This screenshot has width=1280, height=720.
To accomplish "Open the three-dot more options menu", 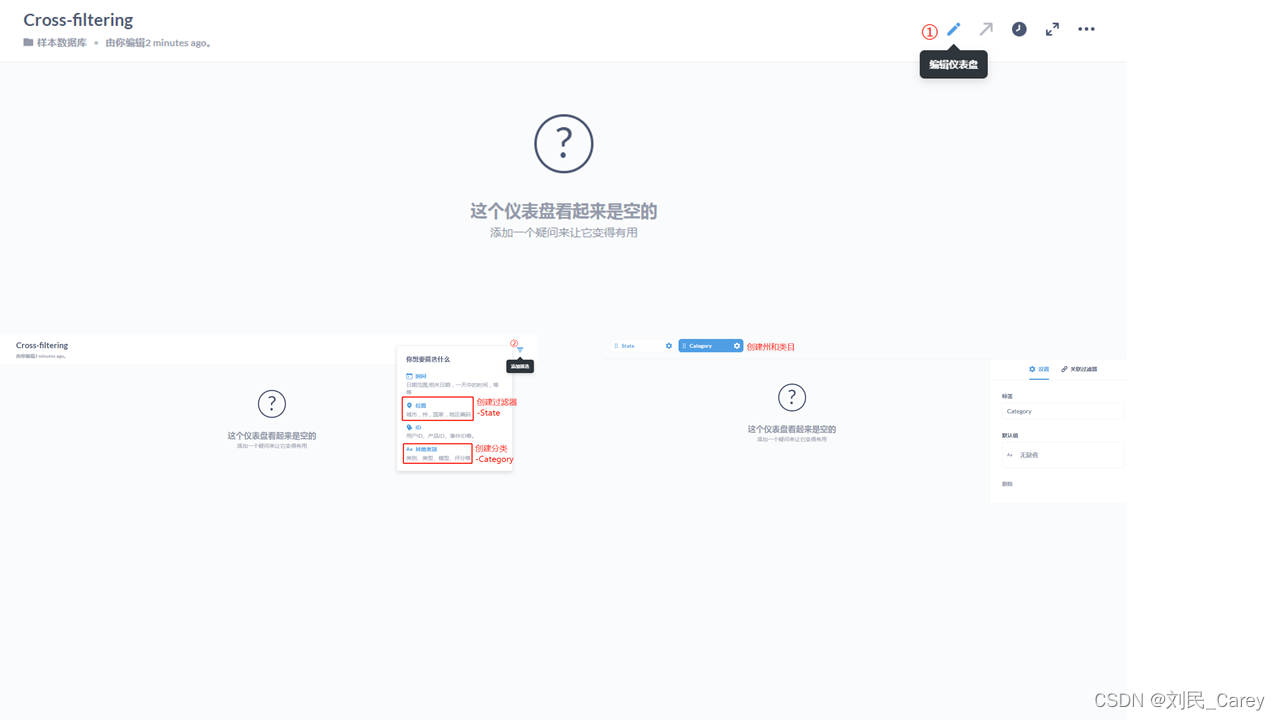I will point(1086,29).
